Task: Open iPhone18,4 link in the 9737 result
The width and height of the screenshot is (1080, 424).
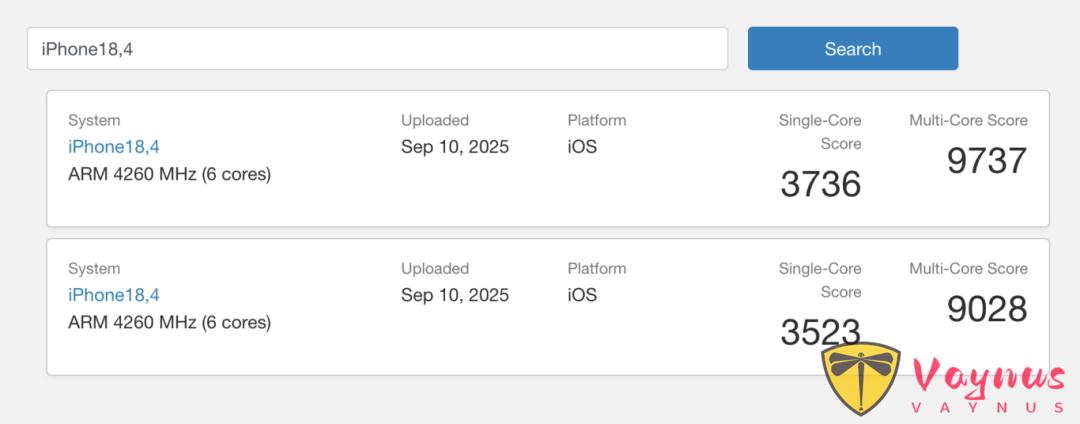Action: click(x=114, y=147)
